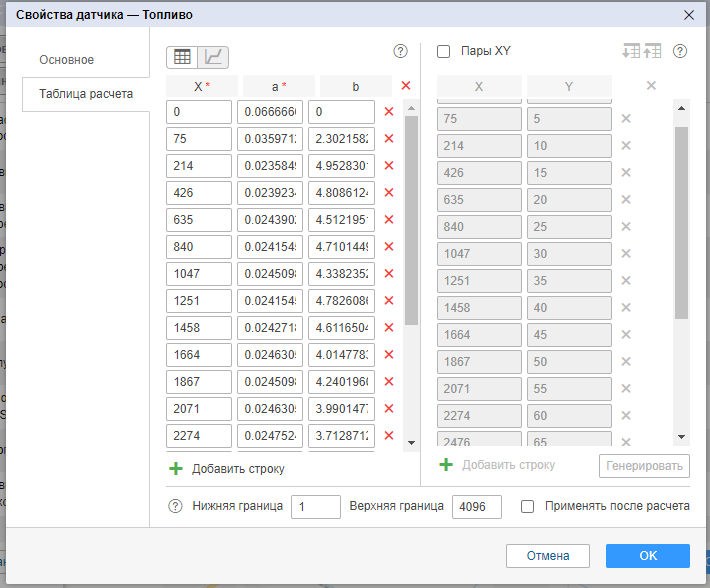Click the b column header
Viewport: 710px width, 588px height.
click(356, 86)
